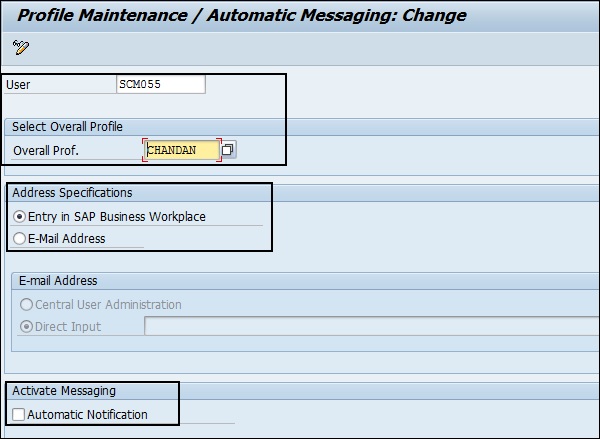
Task: Click the "Overall Prof." field label
Action: pos(46,150)
